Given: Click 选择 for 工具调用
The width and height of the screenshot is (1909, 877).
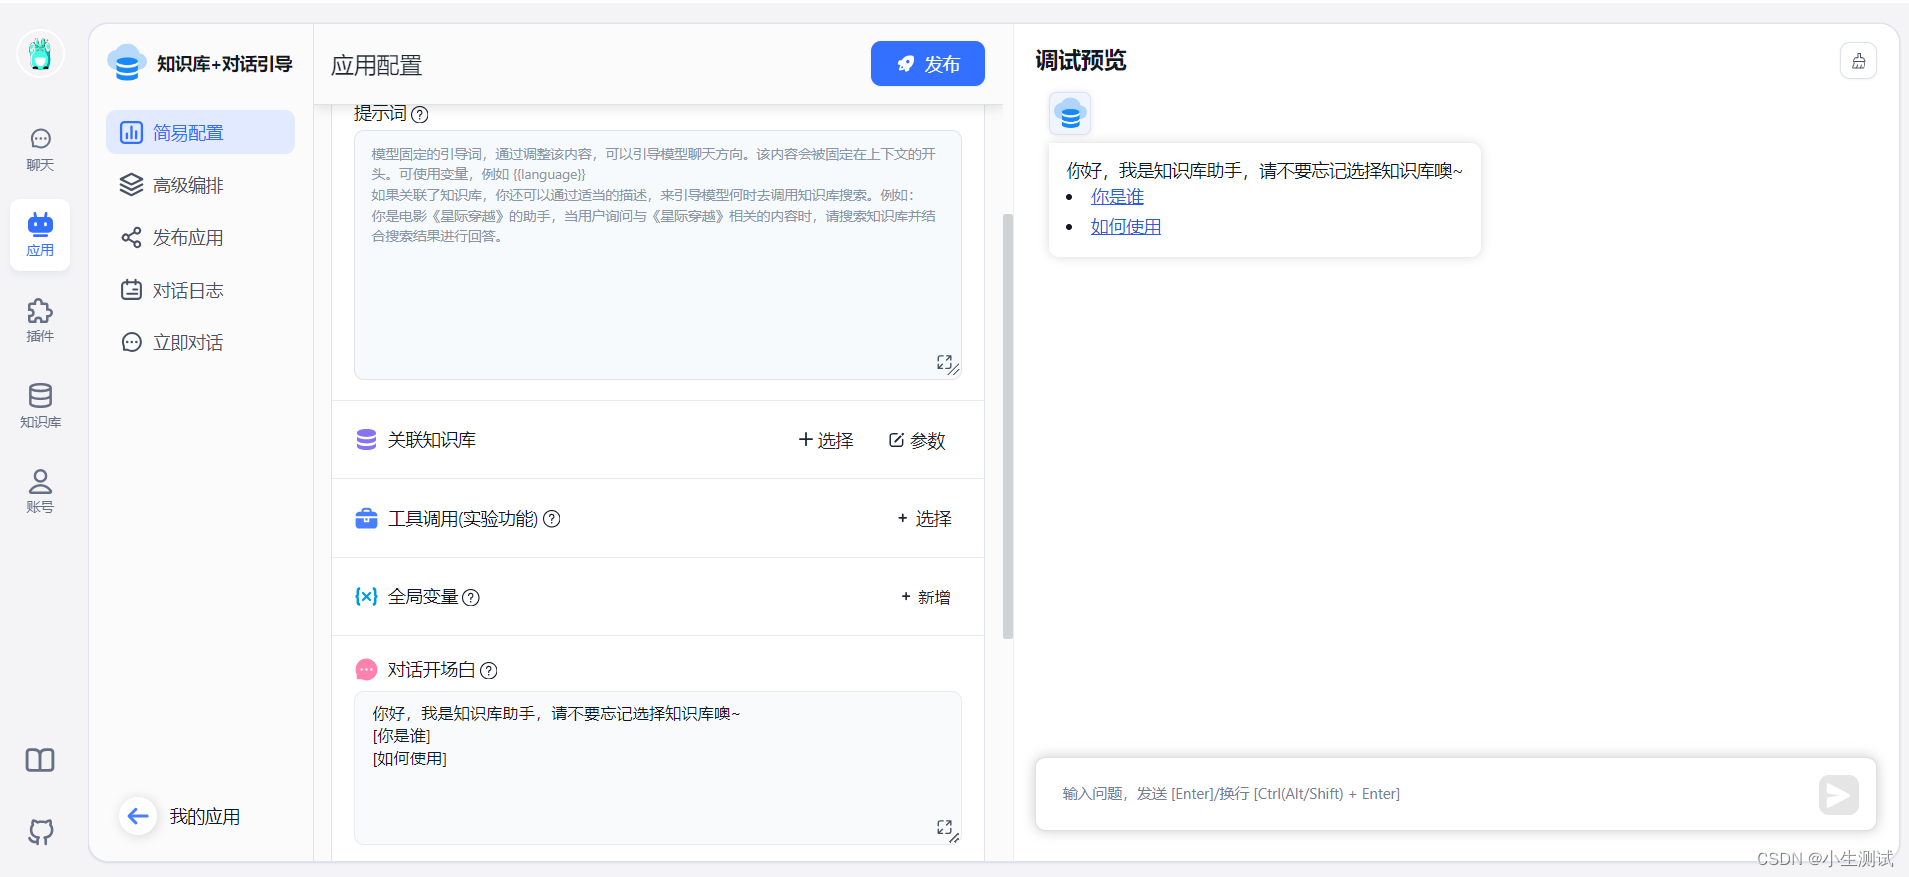Looking at the screenshot, I should [925, 518].
